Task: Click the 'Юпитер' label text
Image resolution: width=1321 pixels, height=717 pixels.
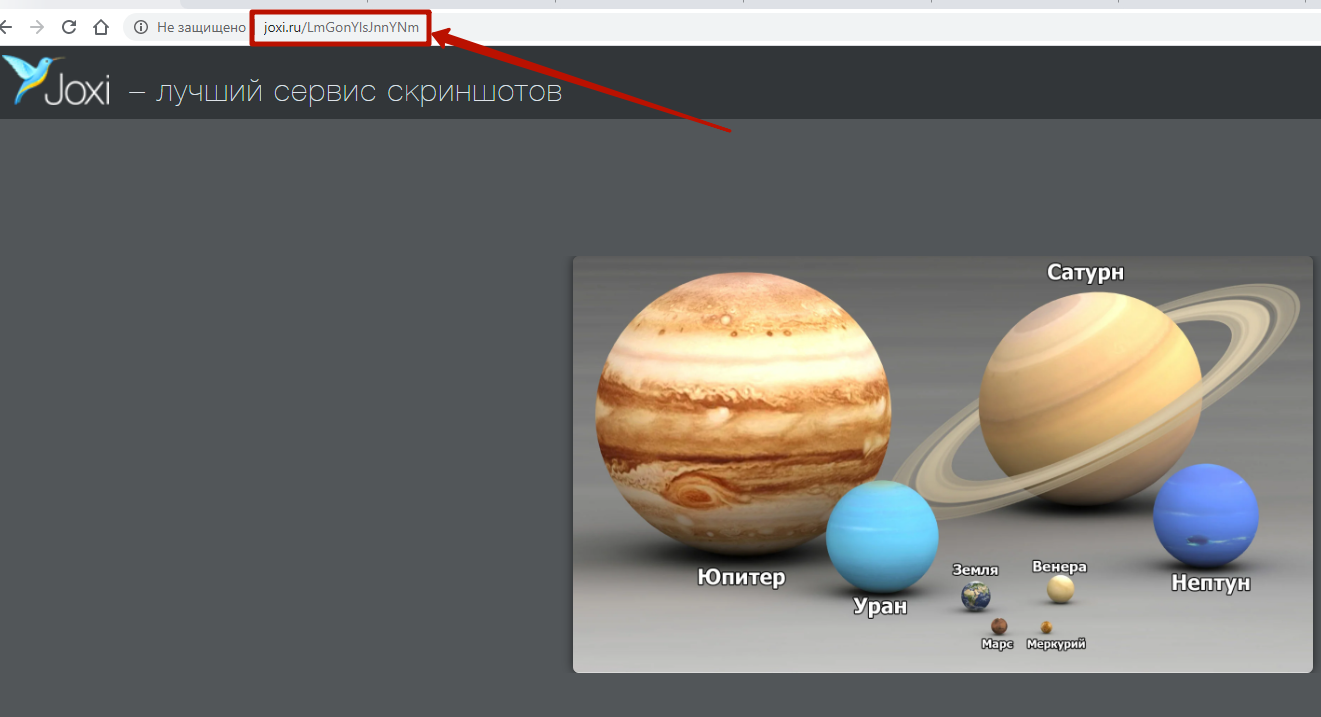Action: point(741,577)
